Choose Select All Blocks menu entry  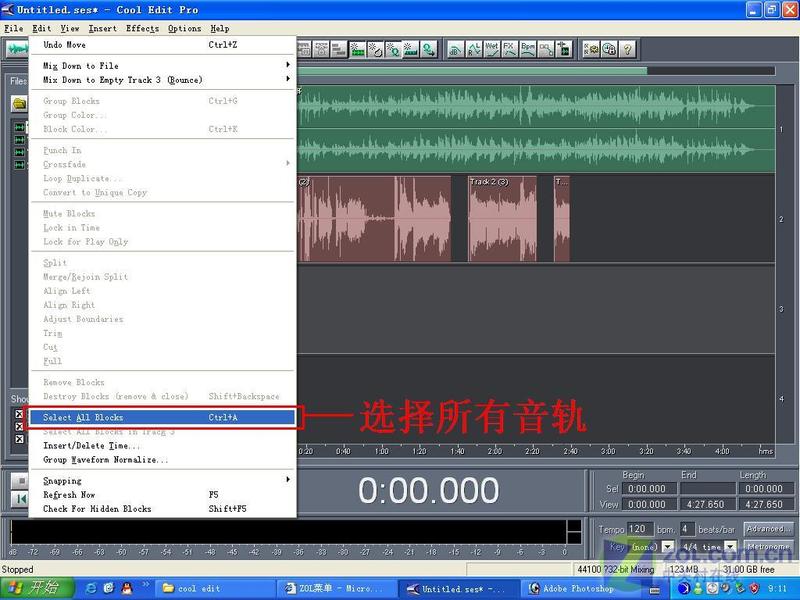(x=162, y=417)
